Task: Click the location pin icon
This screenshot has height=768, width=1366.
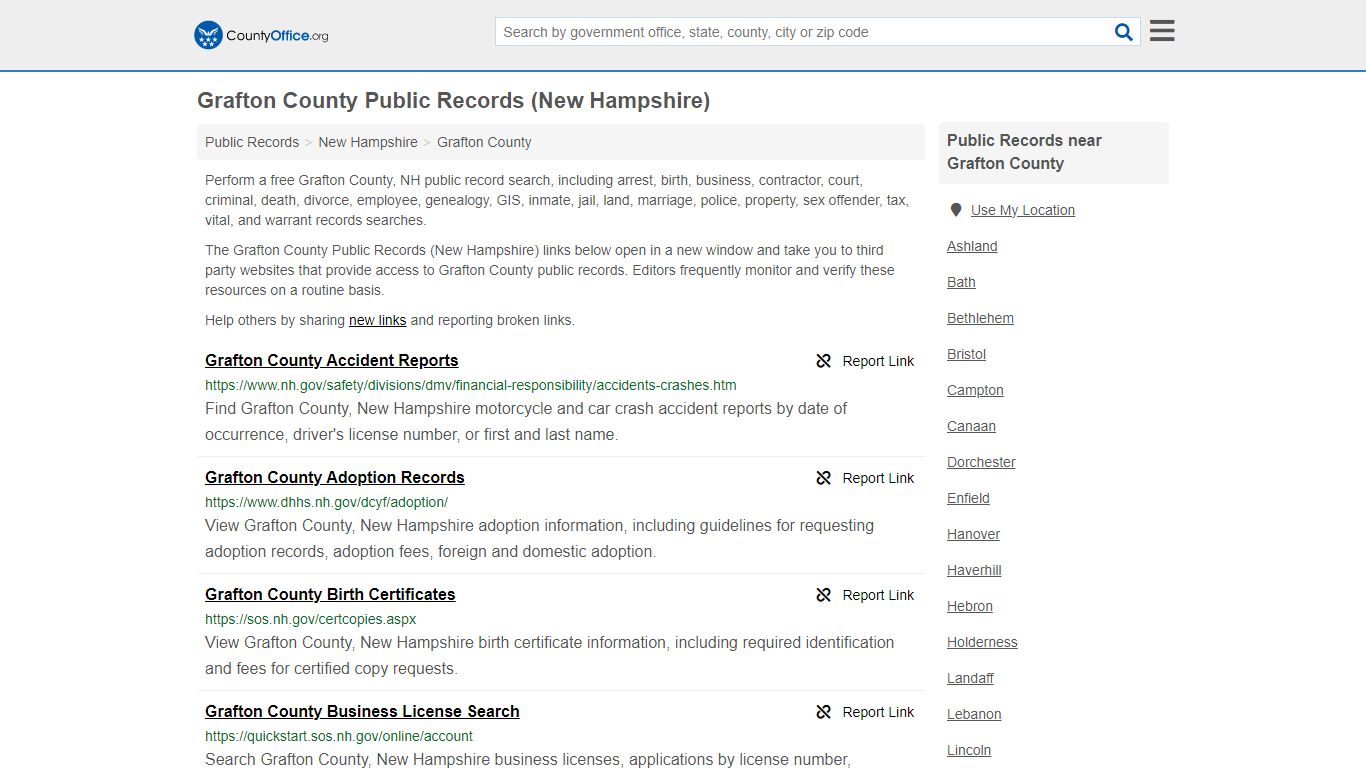Action: click(956, 210)
